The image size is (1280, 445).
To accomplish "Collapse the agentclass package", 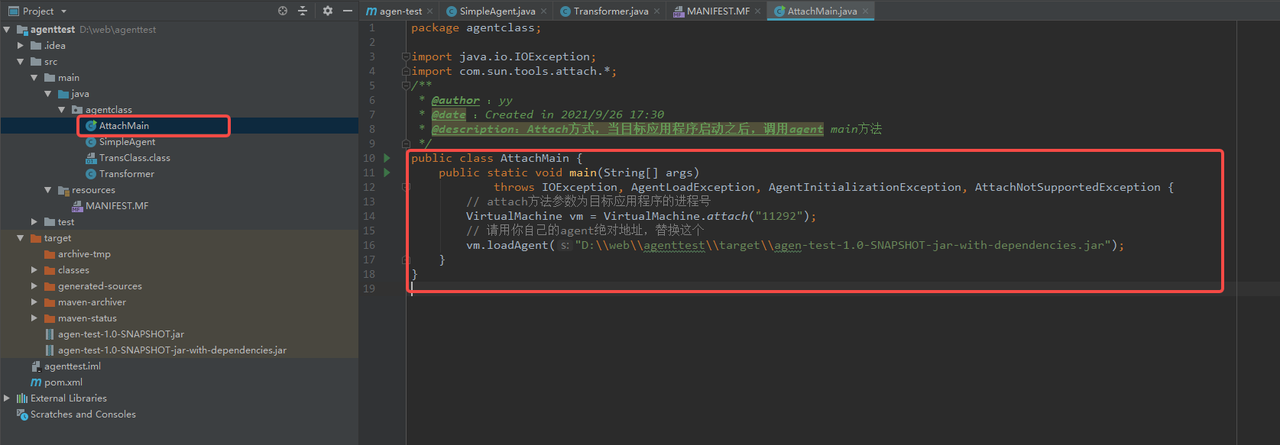I will pos(62,110).
